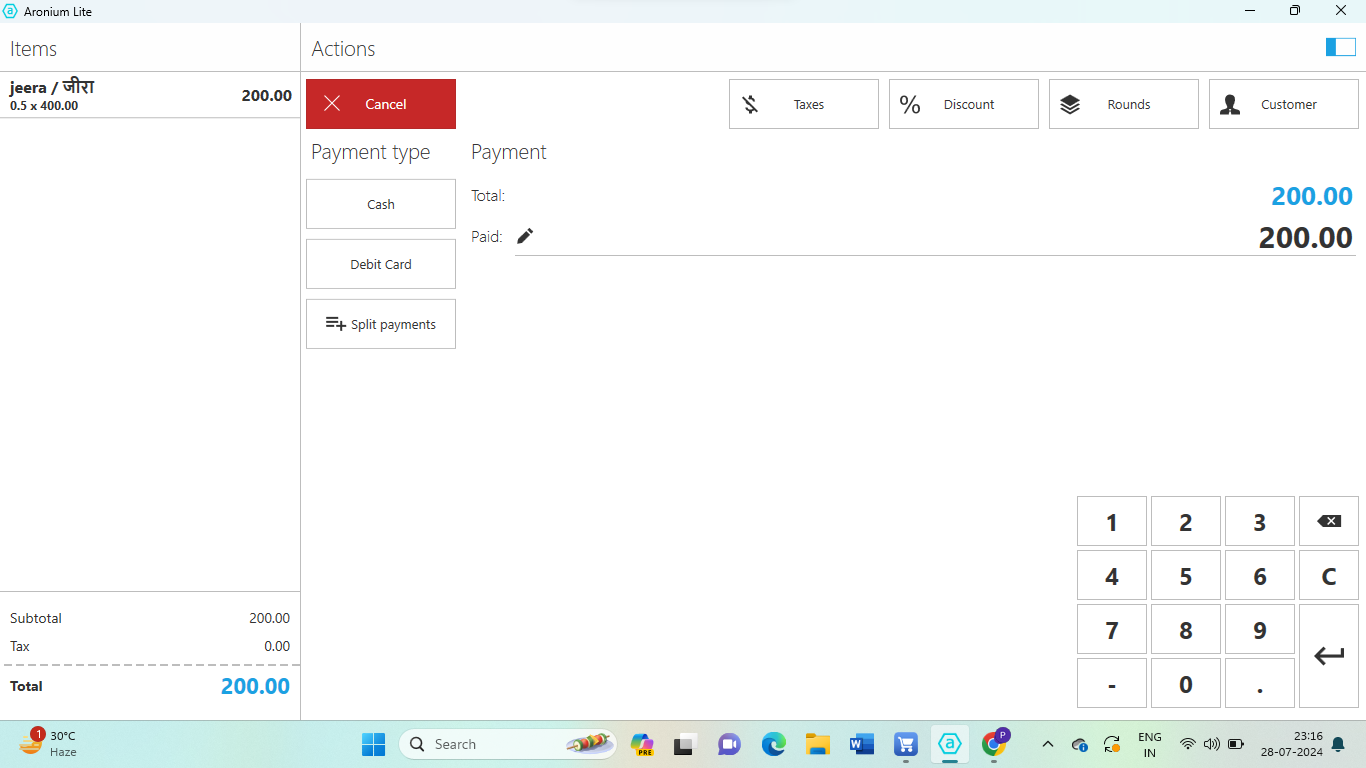This screenshot has height=768, width=1366.
Task: Open Microsoft Edge from the taskbar
Action: (x=773, y=744)
